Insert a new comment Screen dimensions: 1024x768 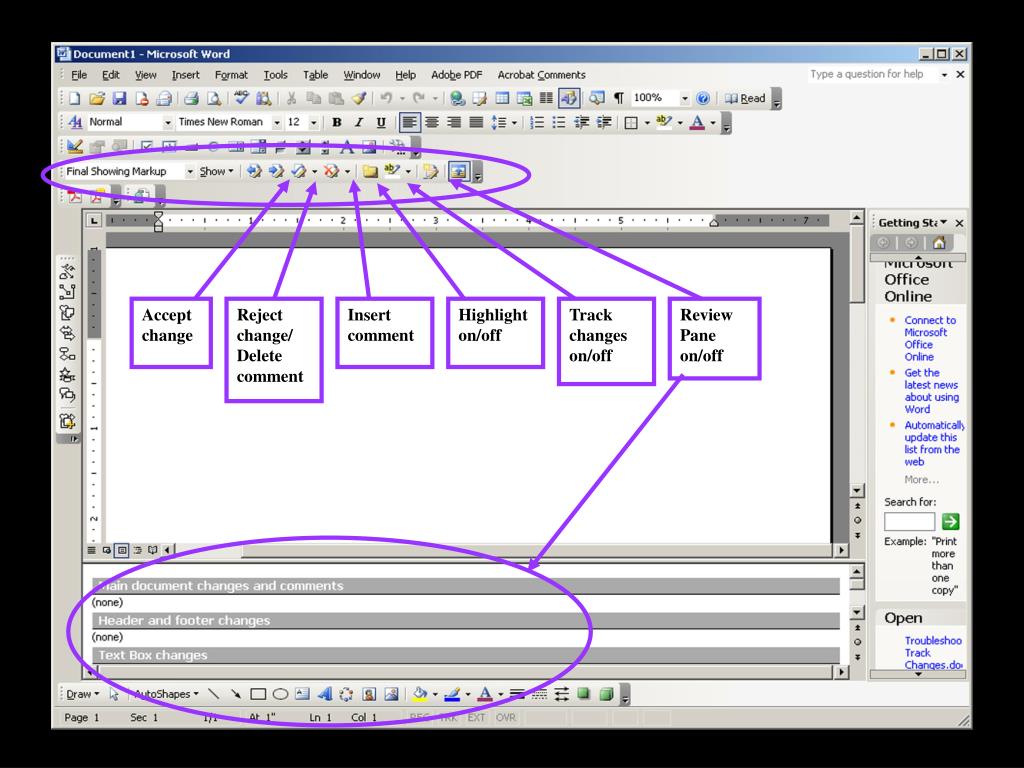click(370, 172)
